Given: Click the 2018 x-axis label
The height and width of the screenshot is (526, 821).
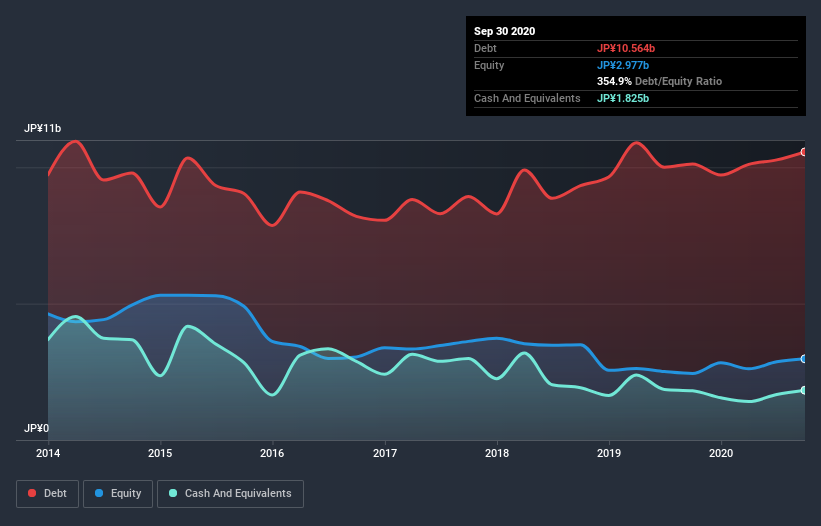Looking at the screenshot, I should 497,453.
